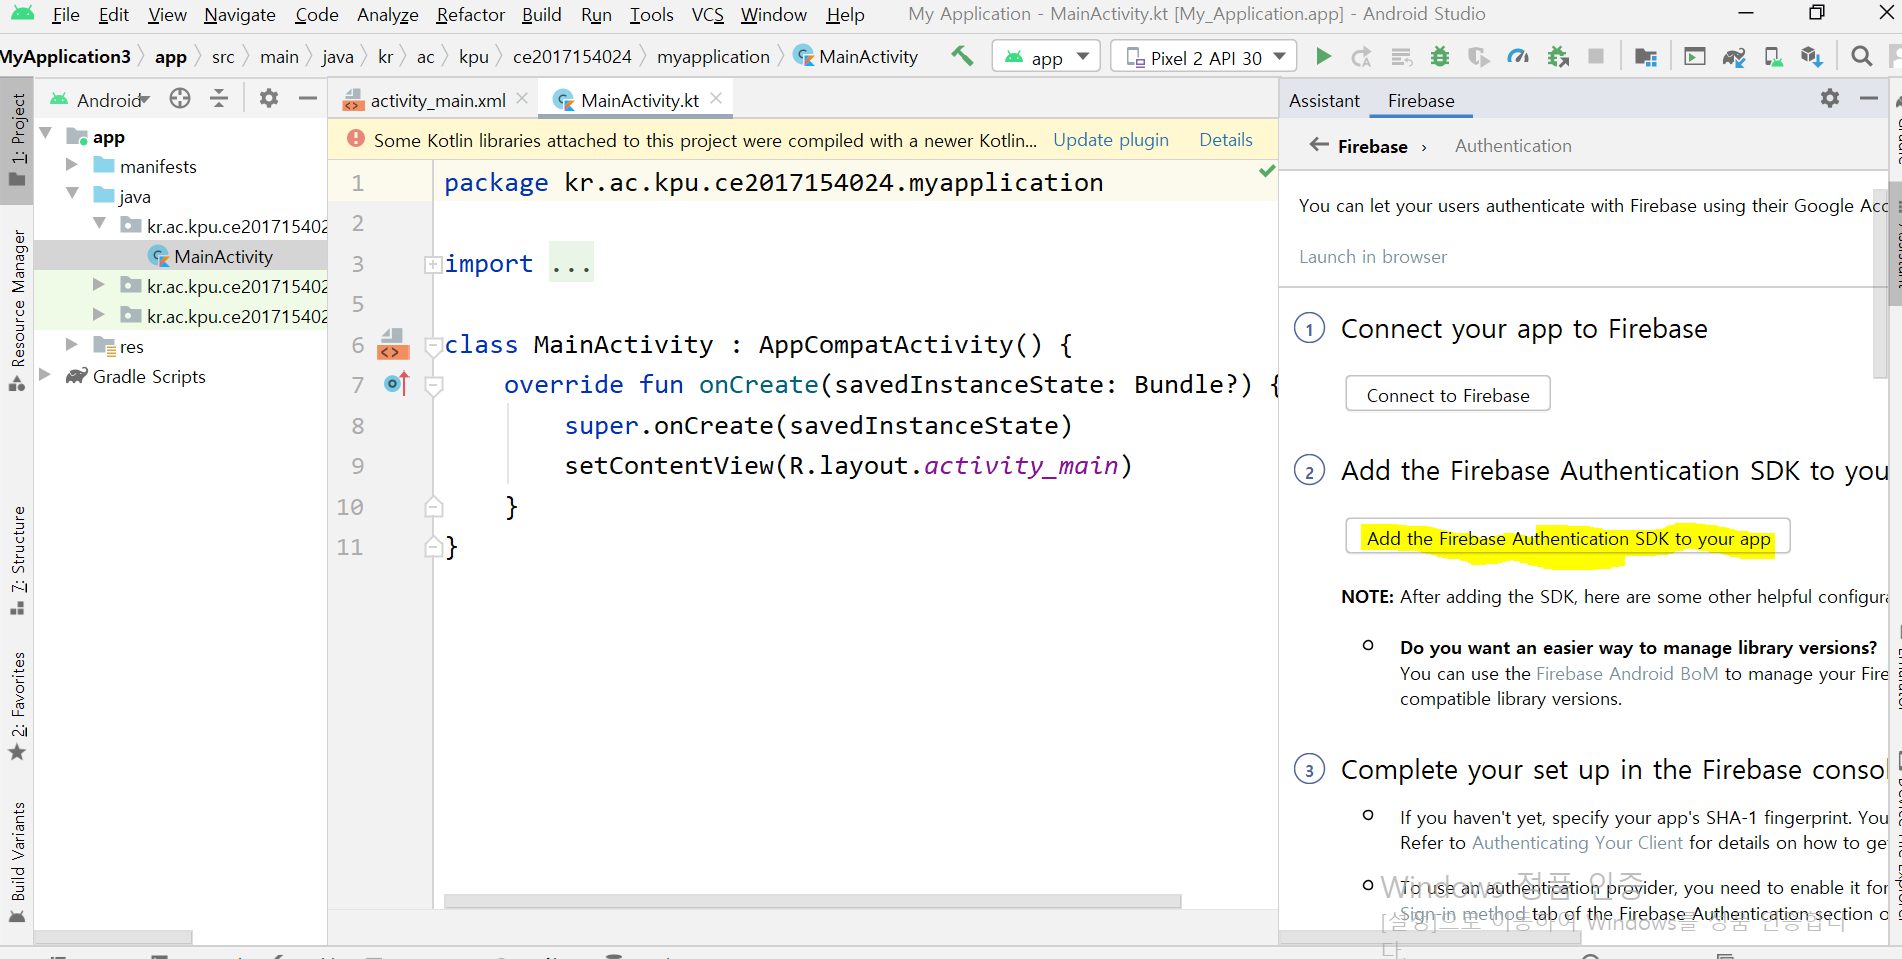Screen dimensions: 1902x959
Task: Click the Search Everywhere magnifier icon
Action: (1861, 57)
